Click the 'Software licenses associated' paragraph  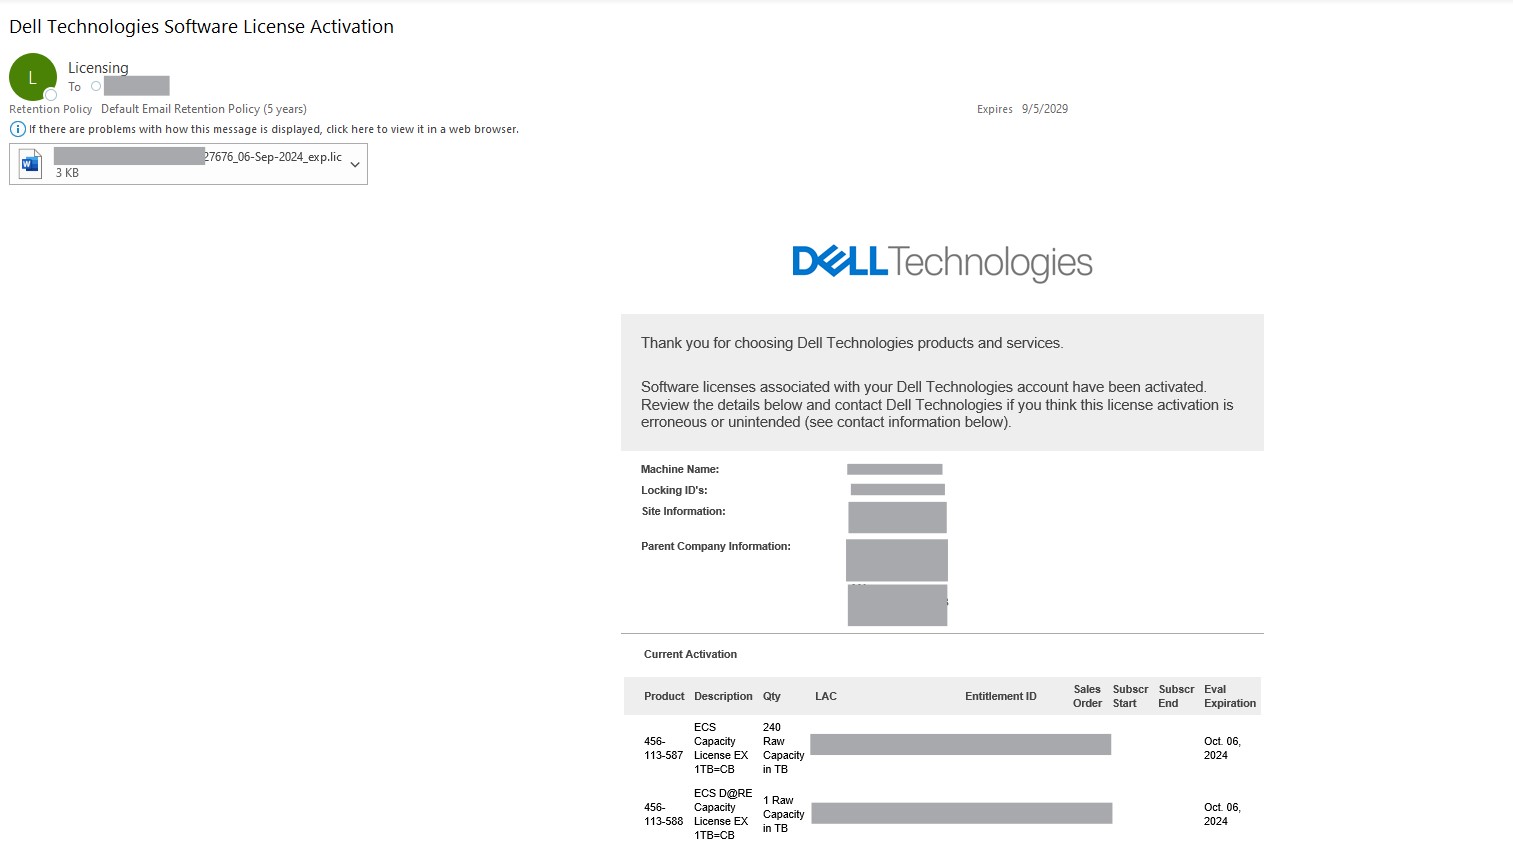[937, 405]
